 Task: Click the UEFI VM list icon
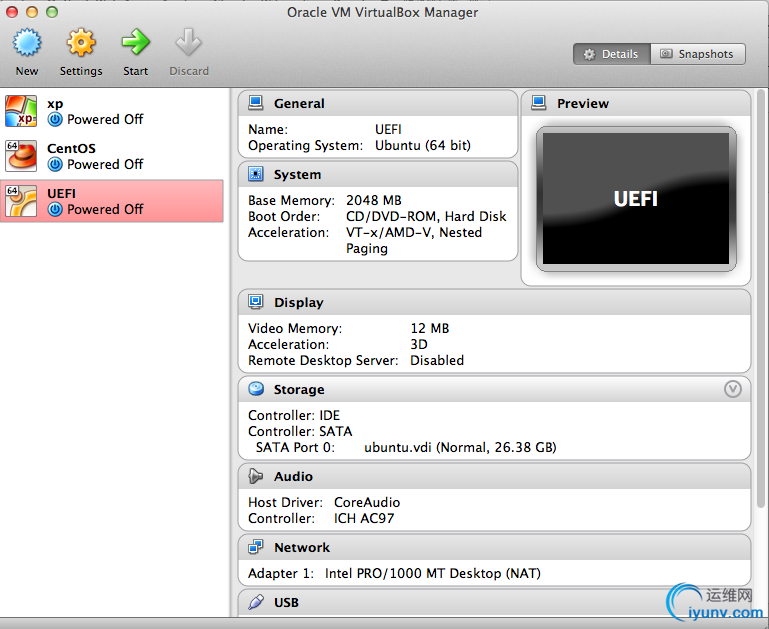21,201
